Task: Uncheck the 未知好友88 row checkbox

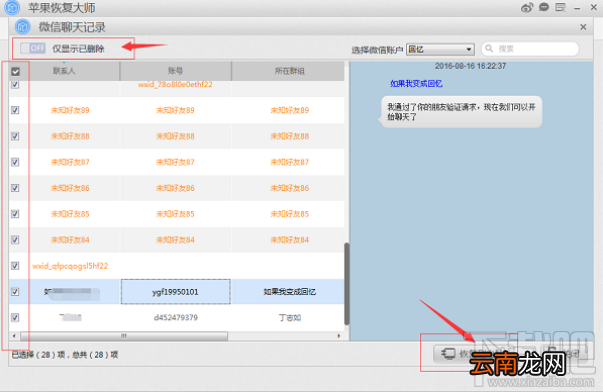Action: [15, 136]
